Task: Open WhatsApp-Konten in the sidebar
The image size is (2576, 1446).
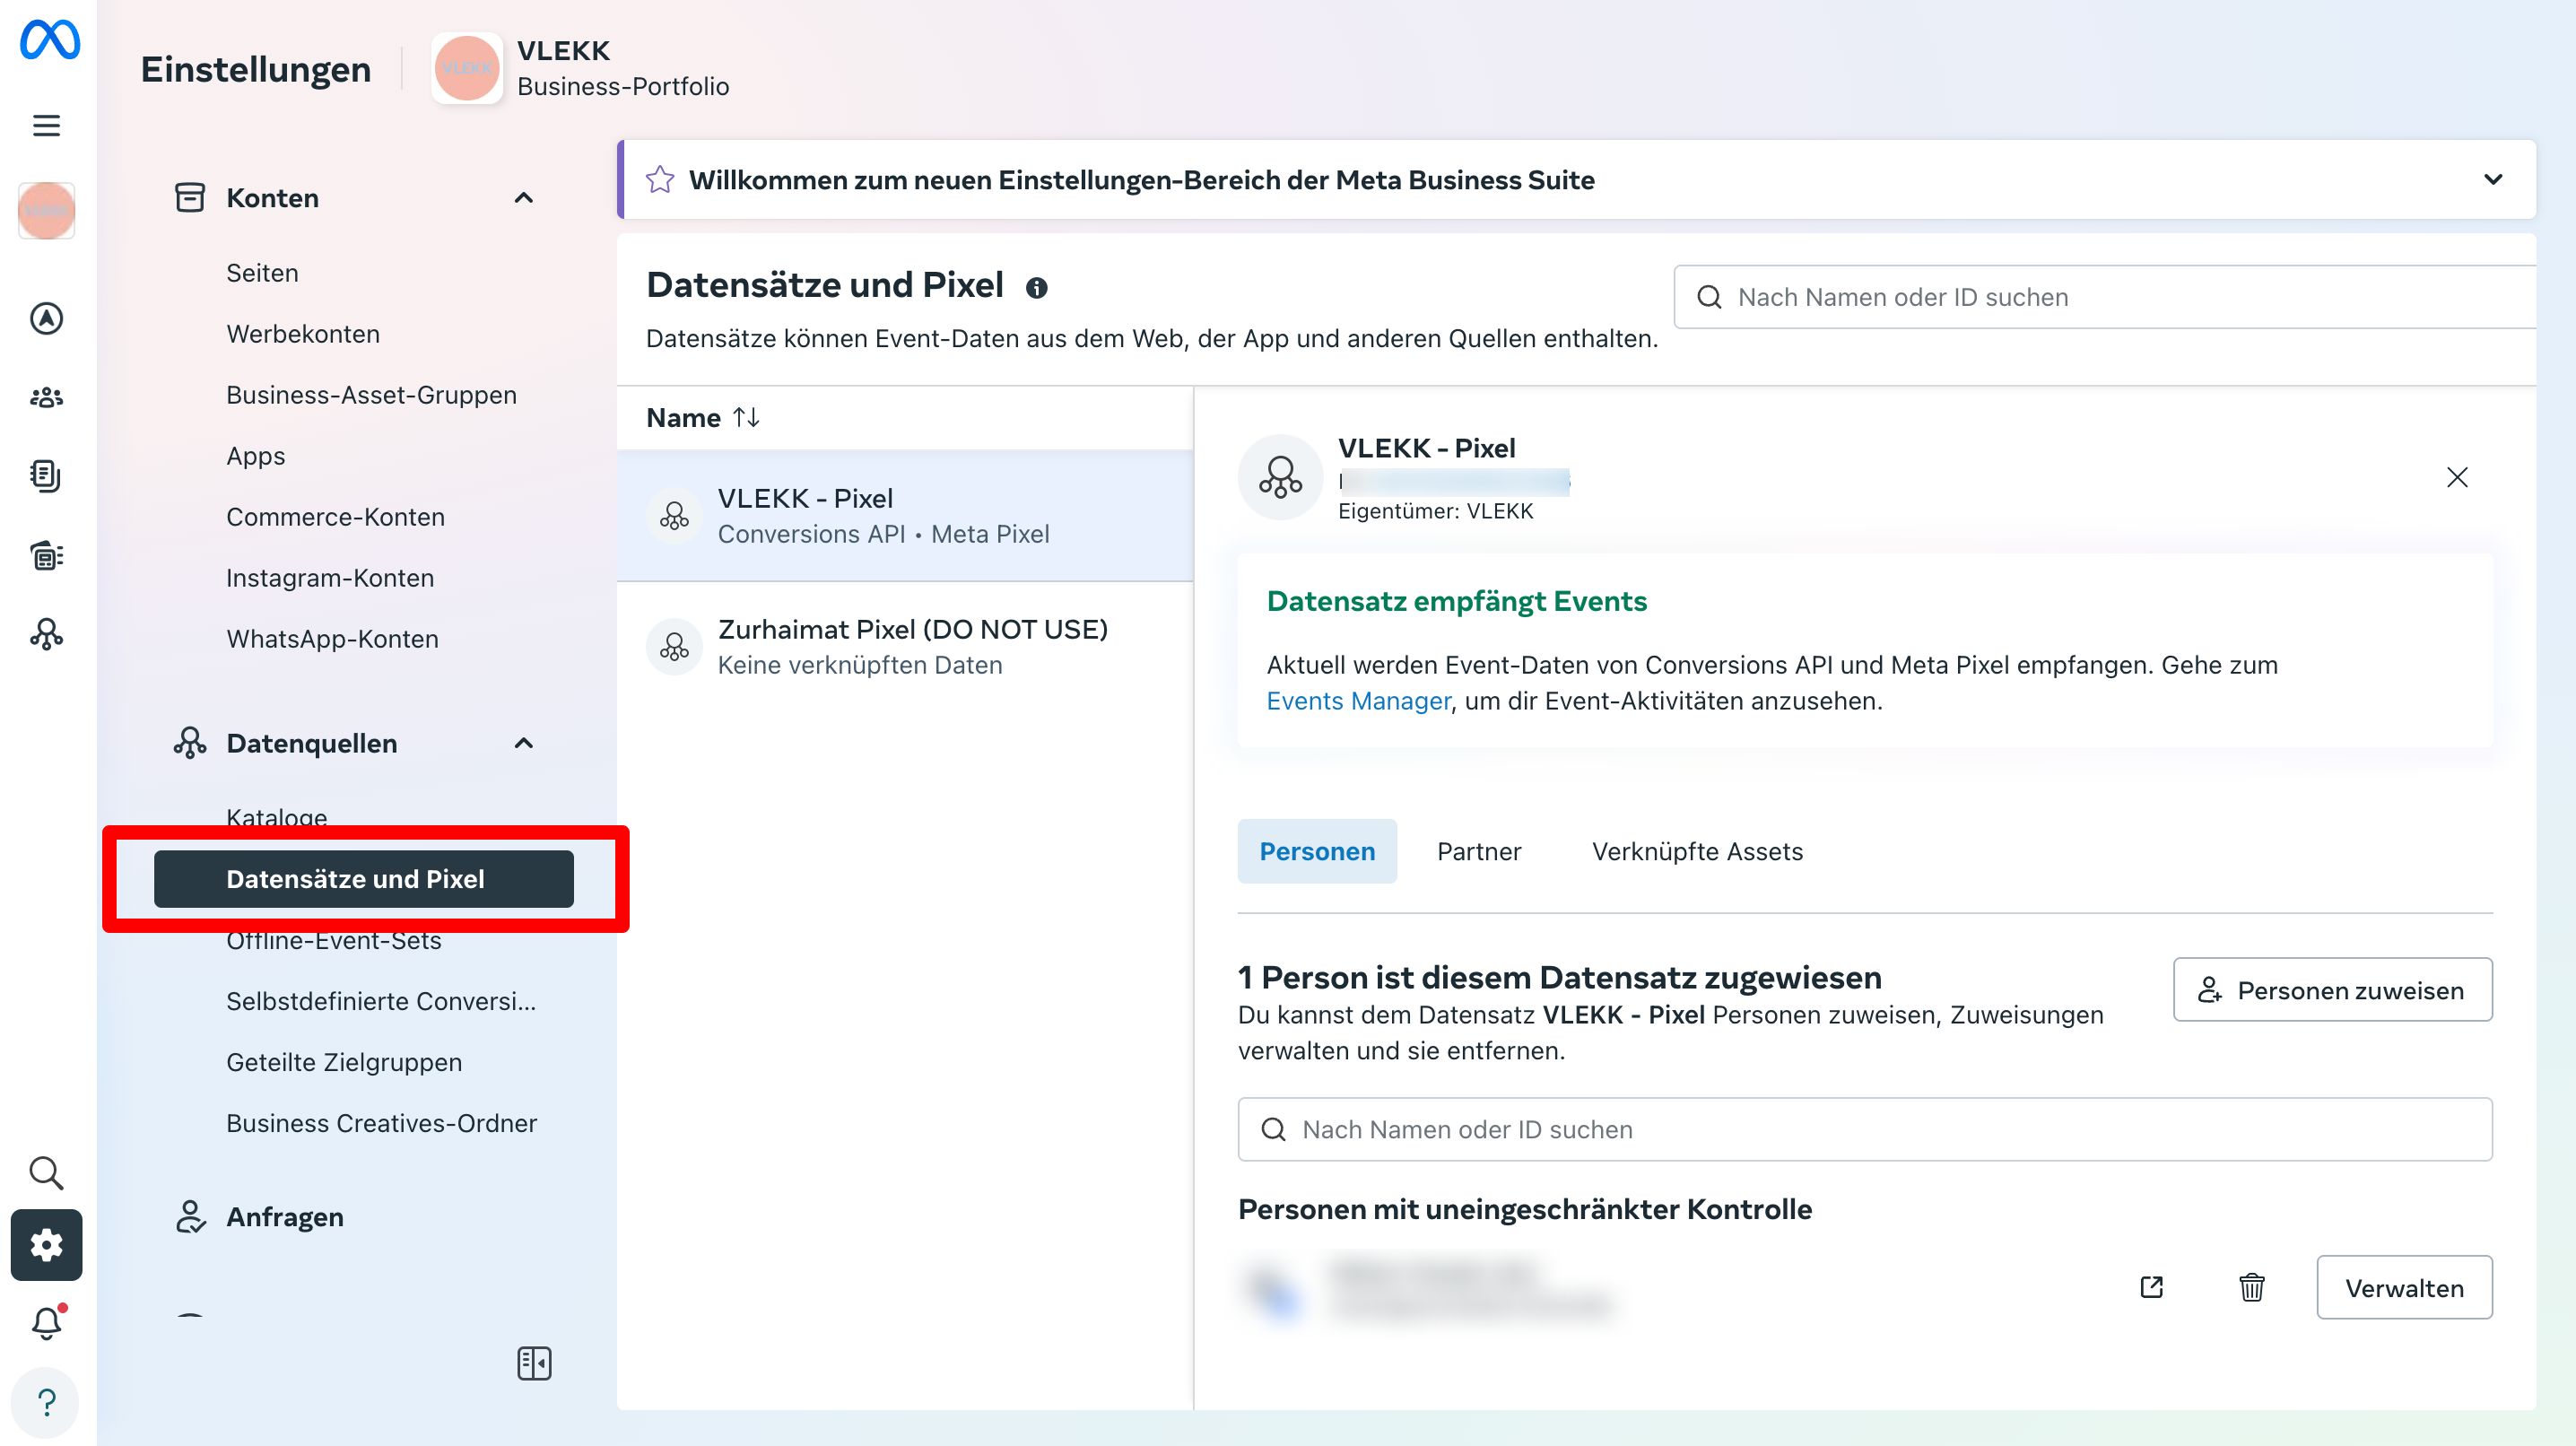Action: [x=332, y=639]
